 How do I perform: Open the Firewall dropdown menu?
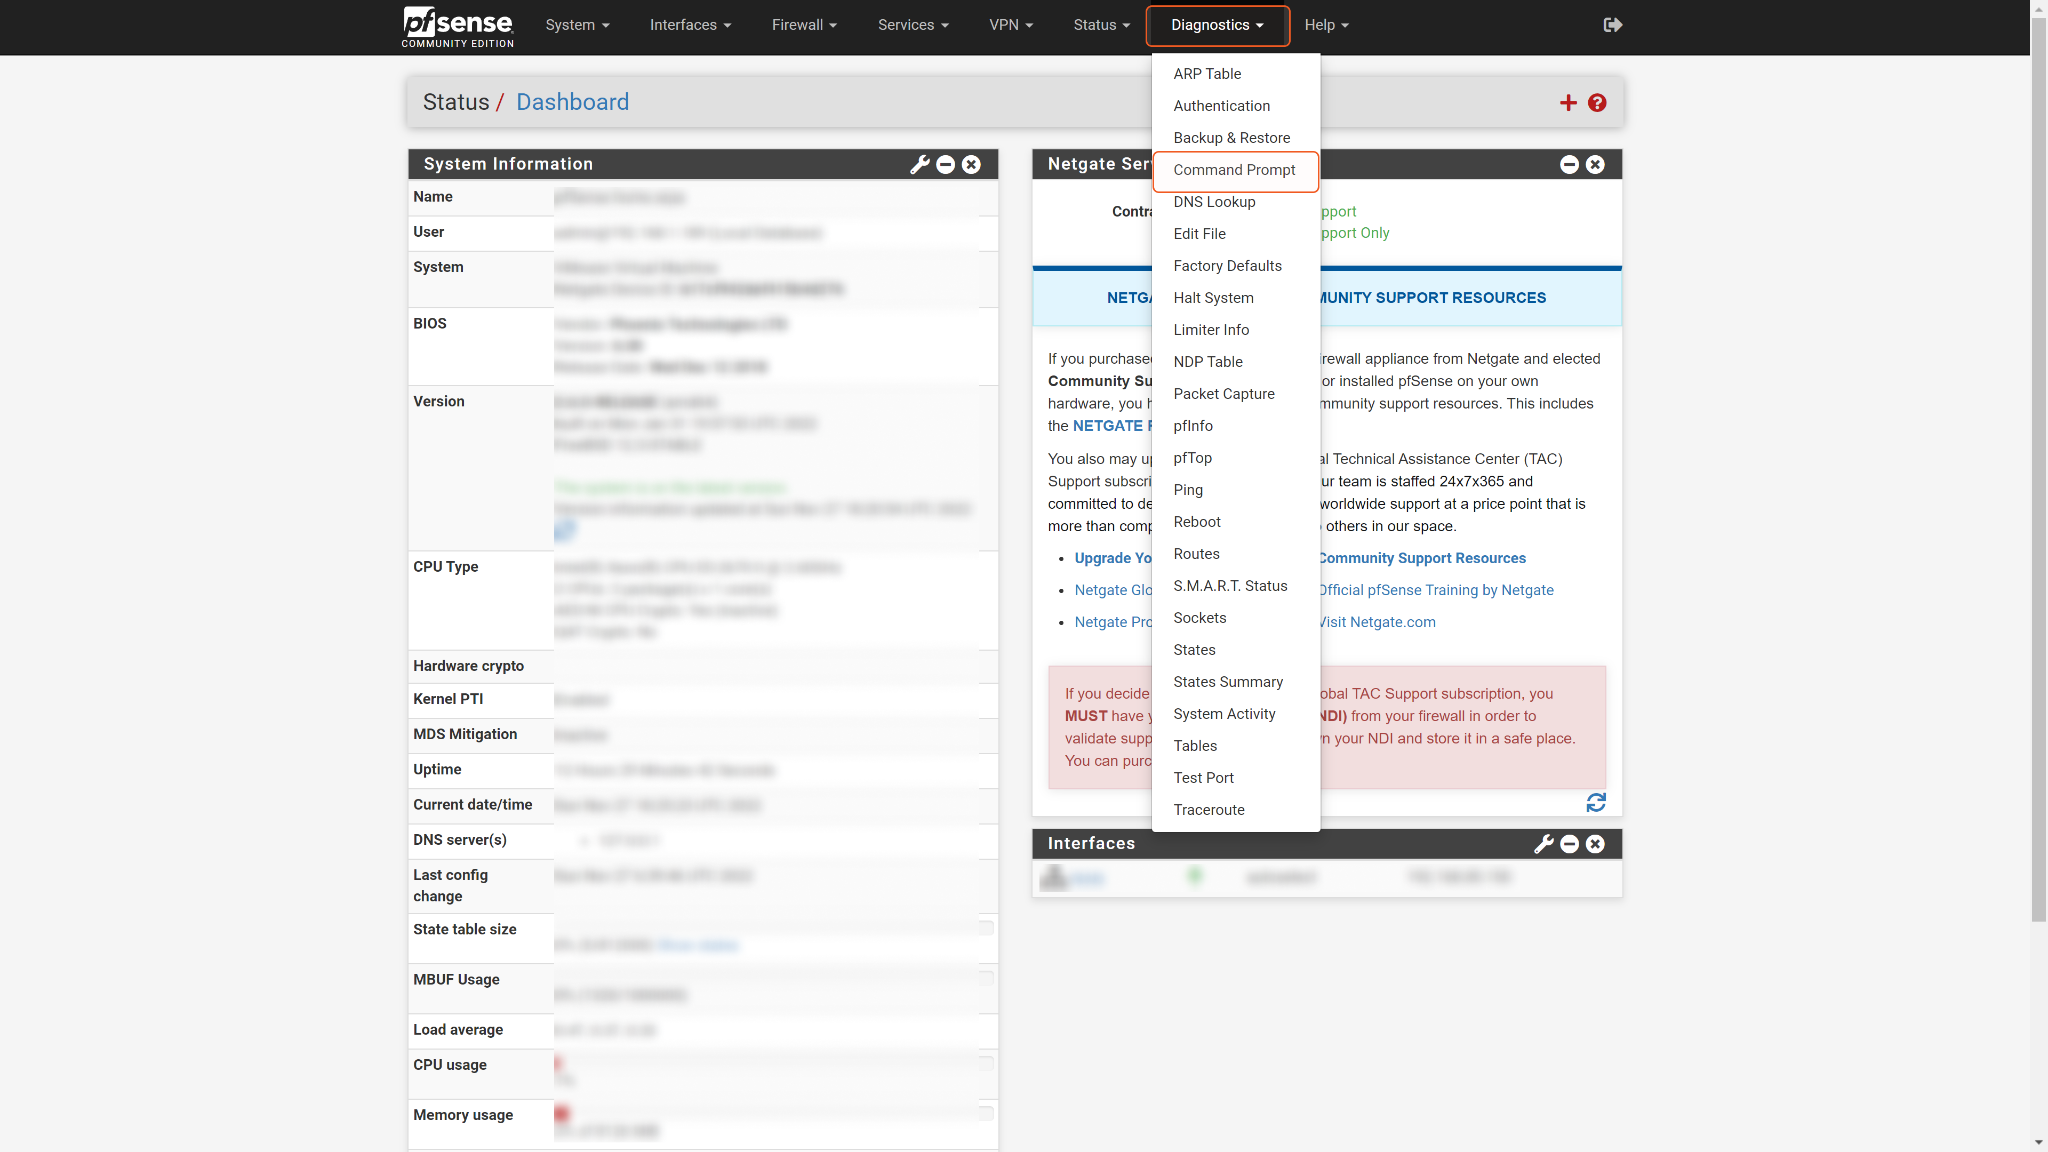pos(804,25)
